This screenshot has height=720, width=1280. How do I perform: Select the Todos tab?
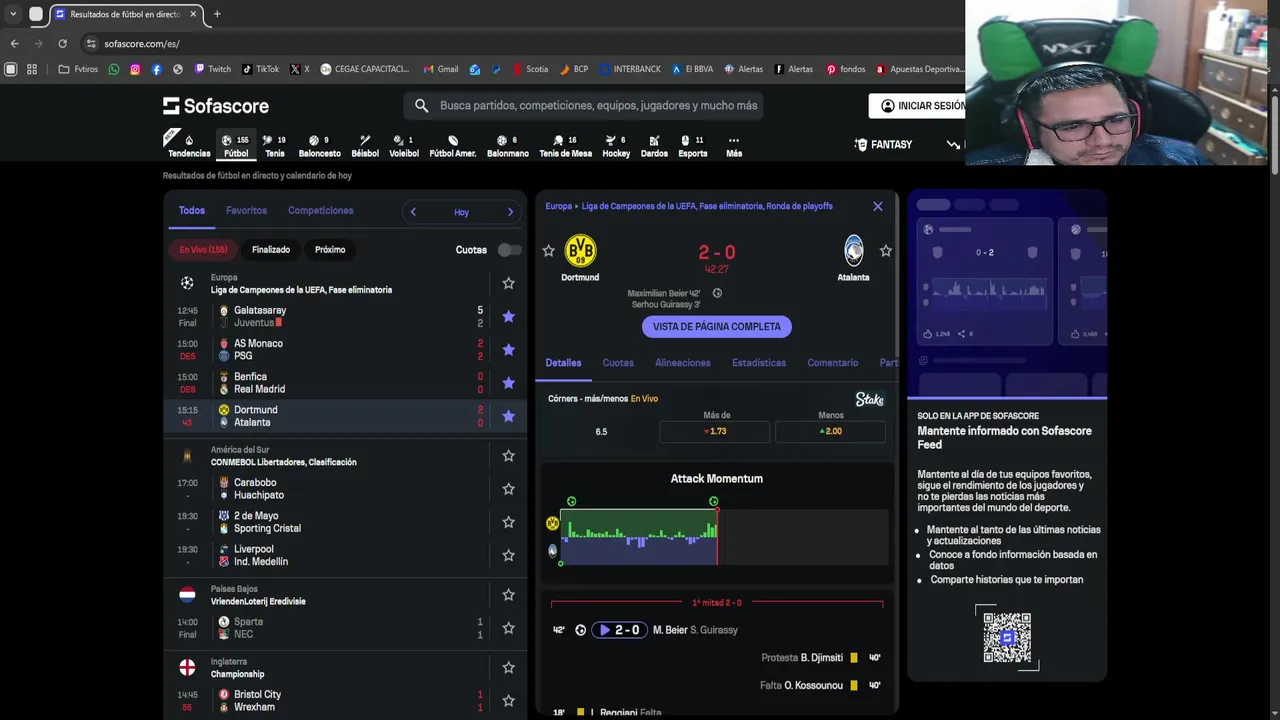pyautogui.click(x=191, y=211)
